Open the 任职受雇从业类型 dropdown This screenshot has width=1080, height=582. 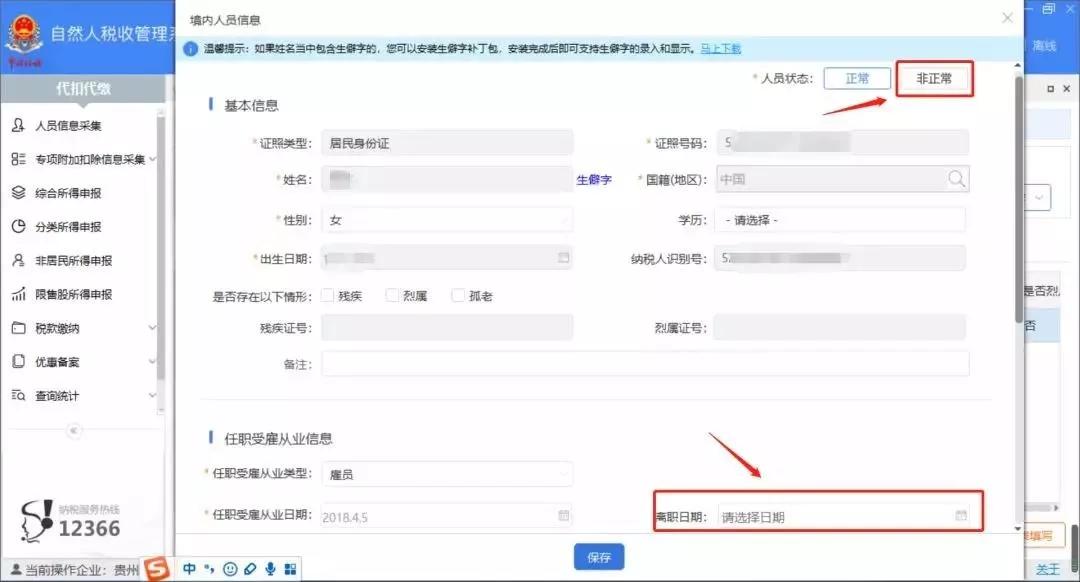click(x=447, y=474)
